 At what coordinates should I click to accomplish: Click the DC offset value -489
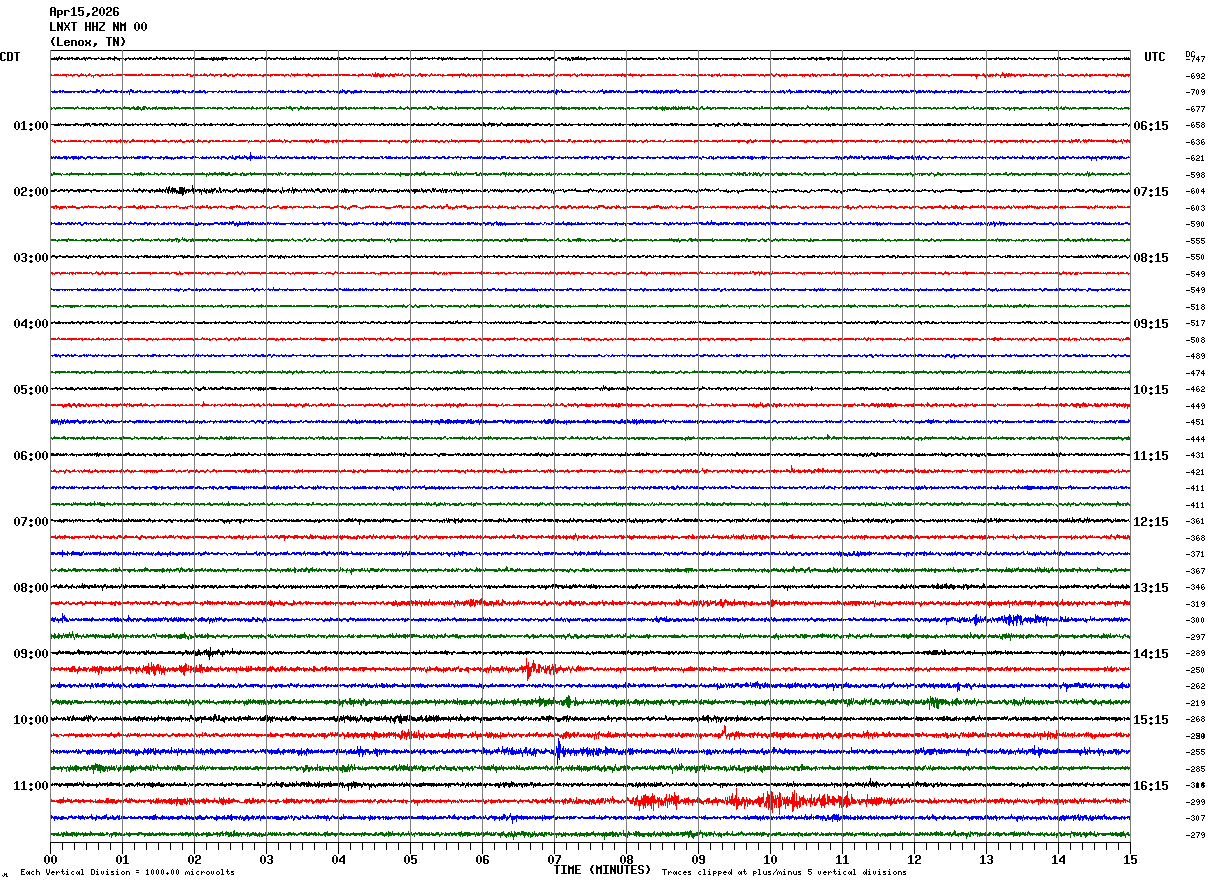click(x=1196, y=357)
